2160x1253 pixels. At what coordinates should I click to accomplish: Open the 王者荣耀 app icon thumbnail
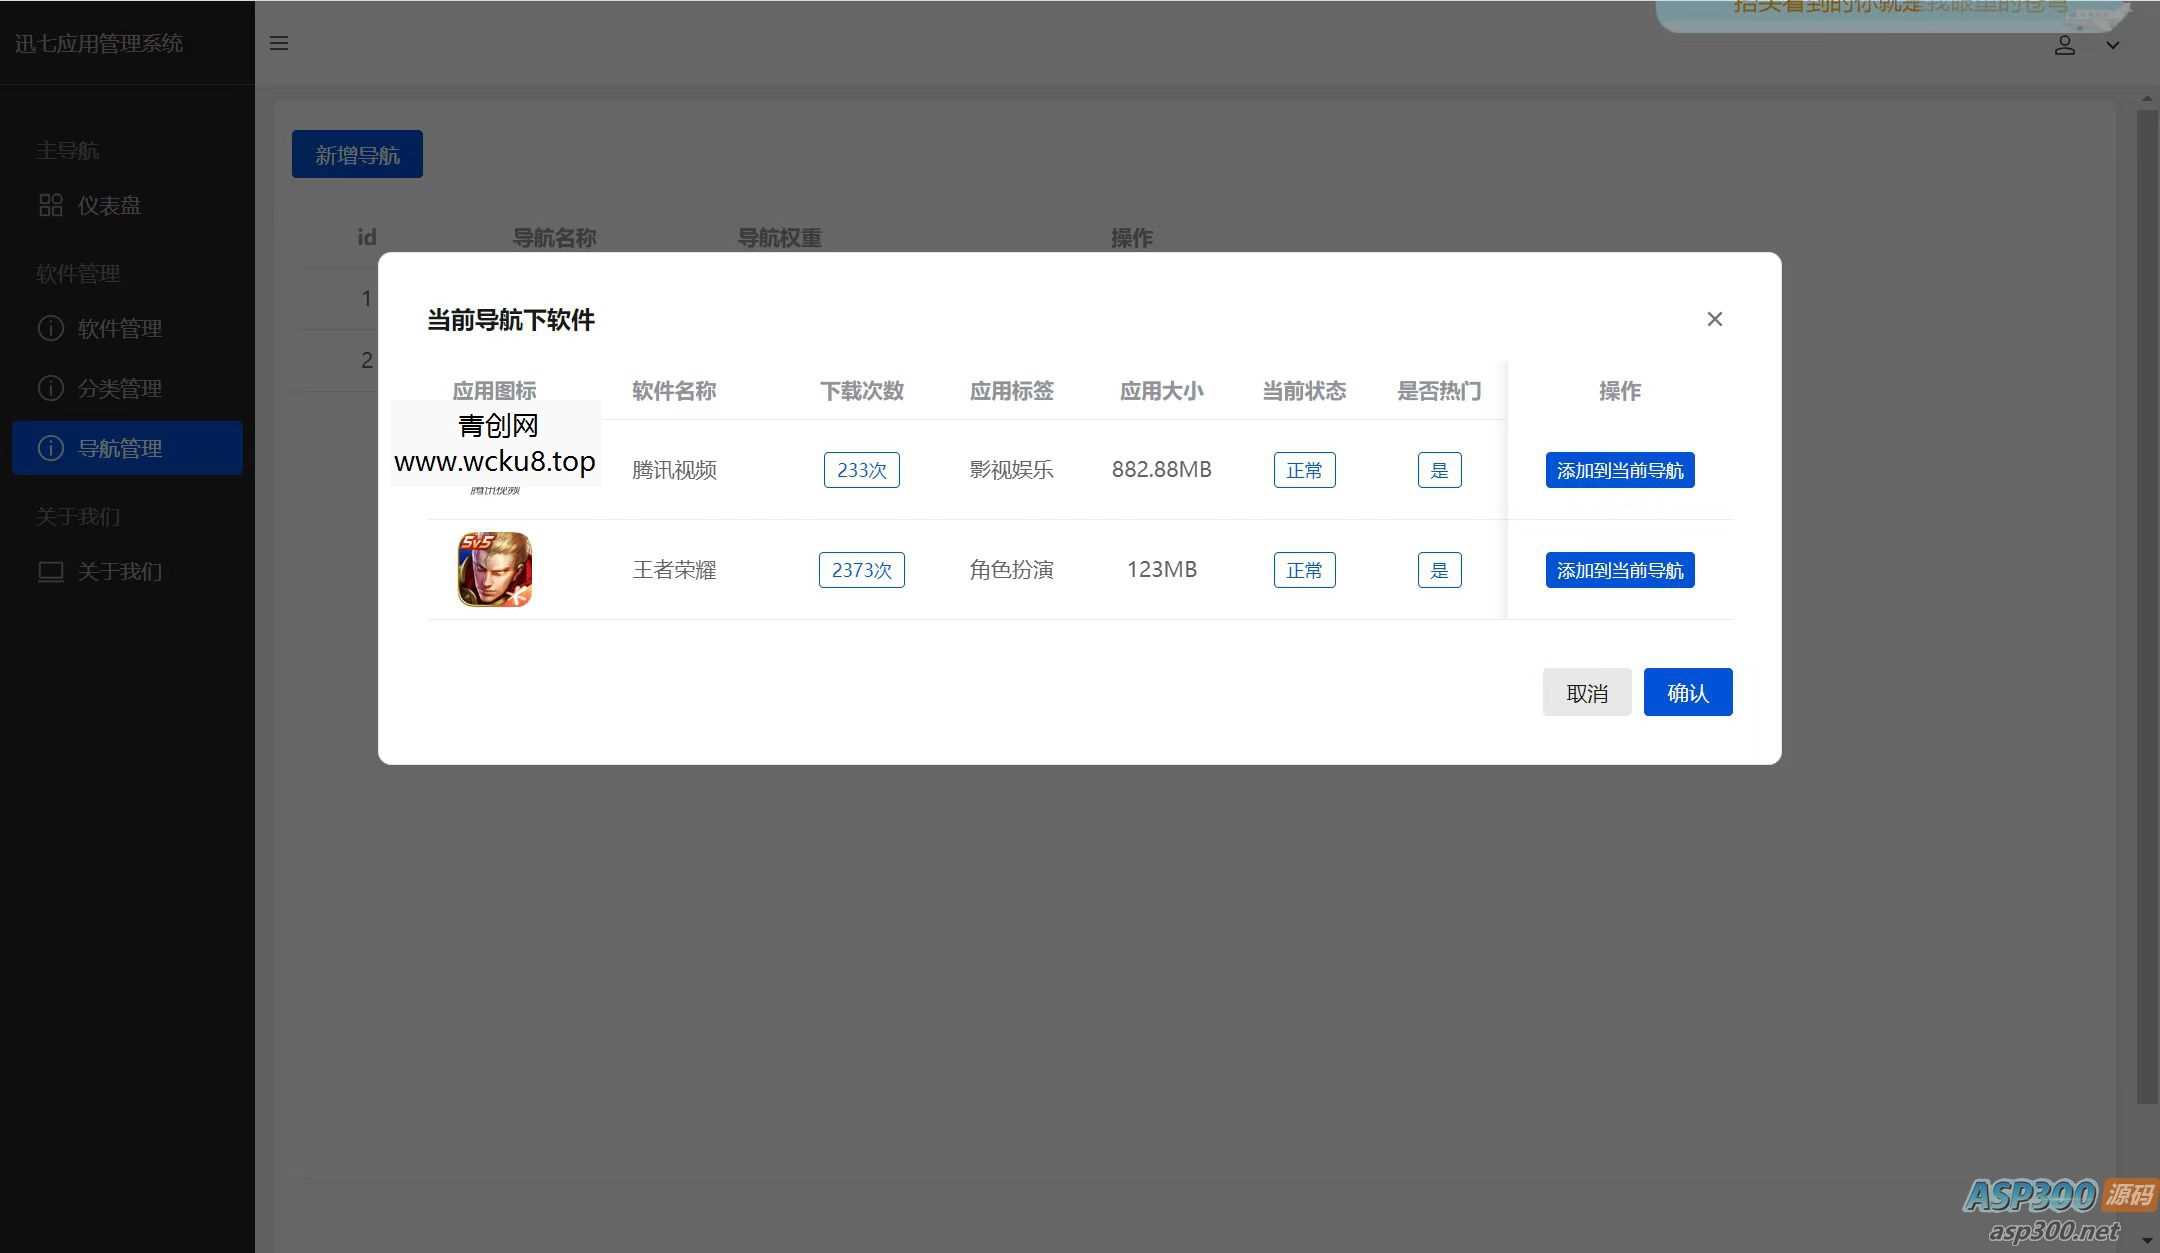click(x=494, y=569)
